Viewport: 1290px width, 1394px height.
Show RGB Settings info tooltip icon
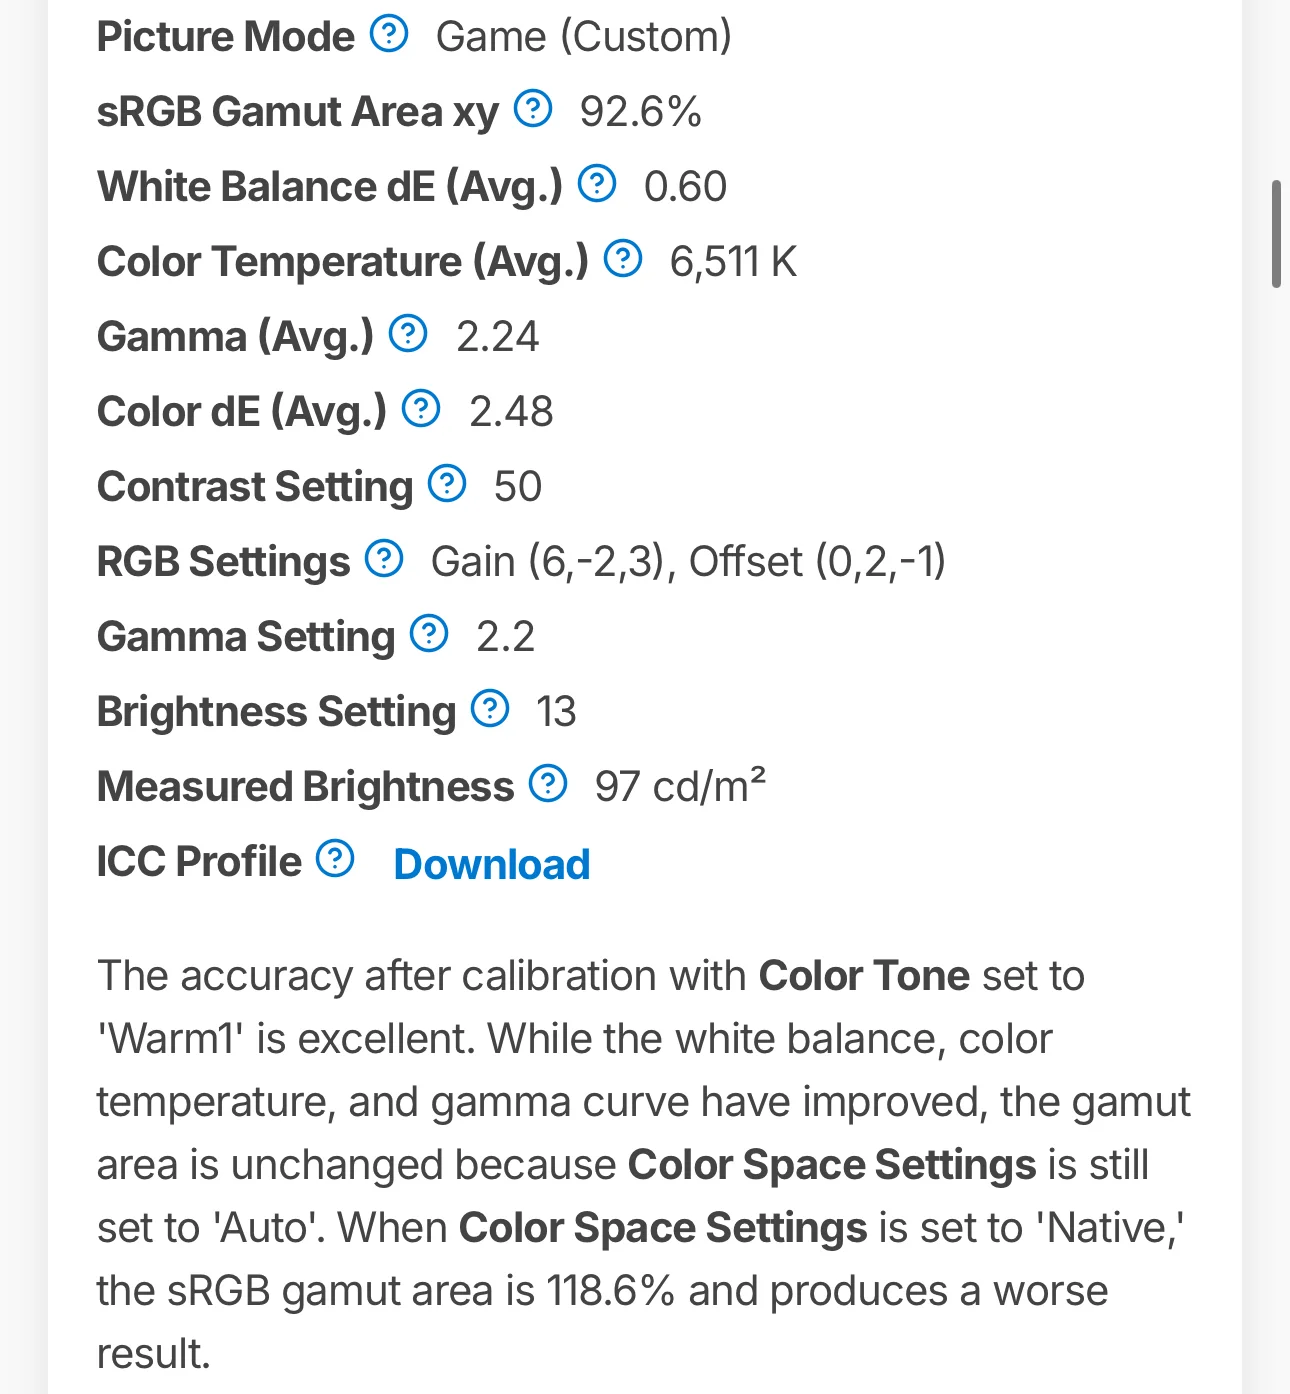[x=384, y=559]
